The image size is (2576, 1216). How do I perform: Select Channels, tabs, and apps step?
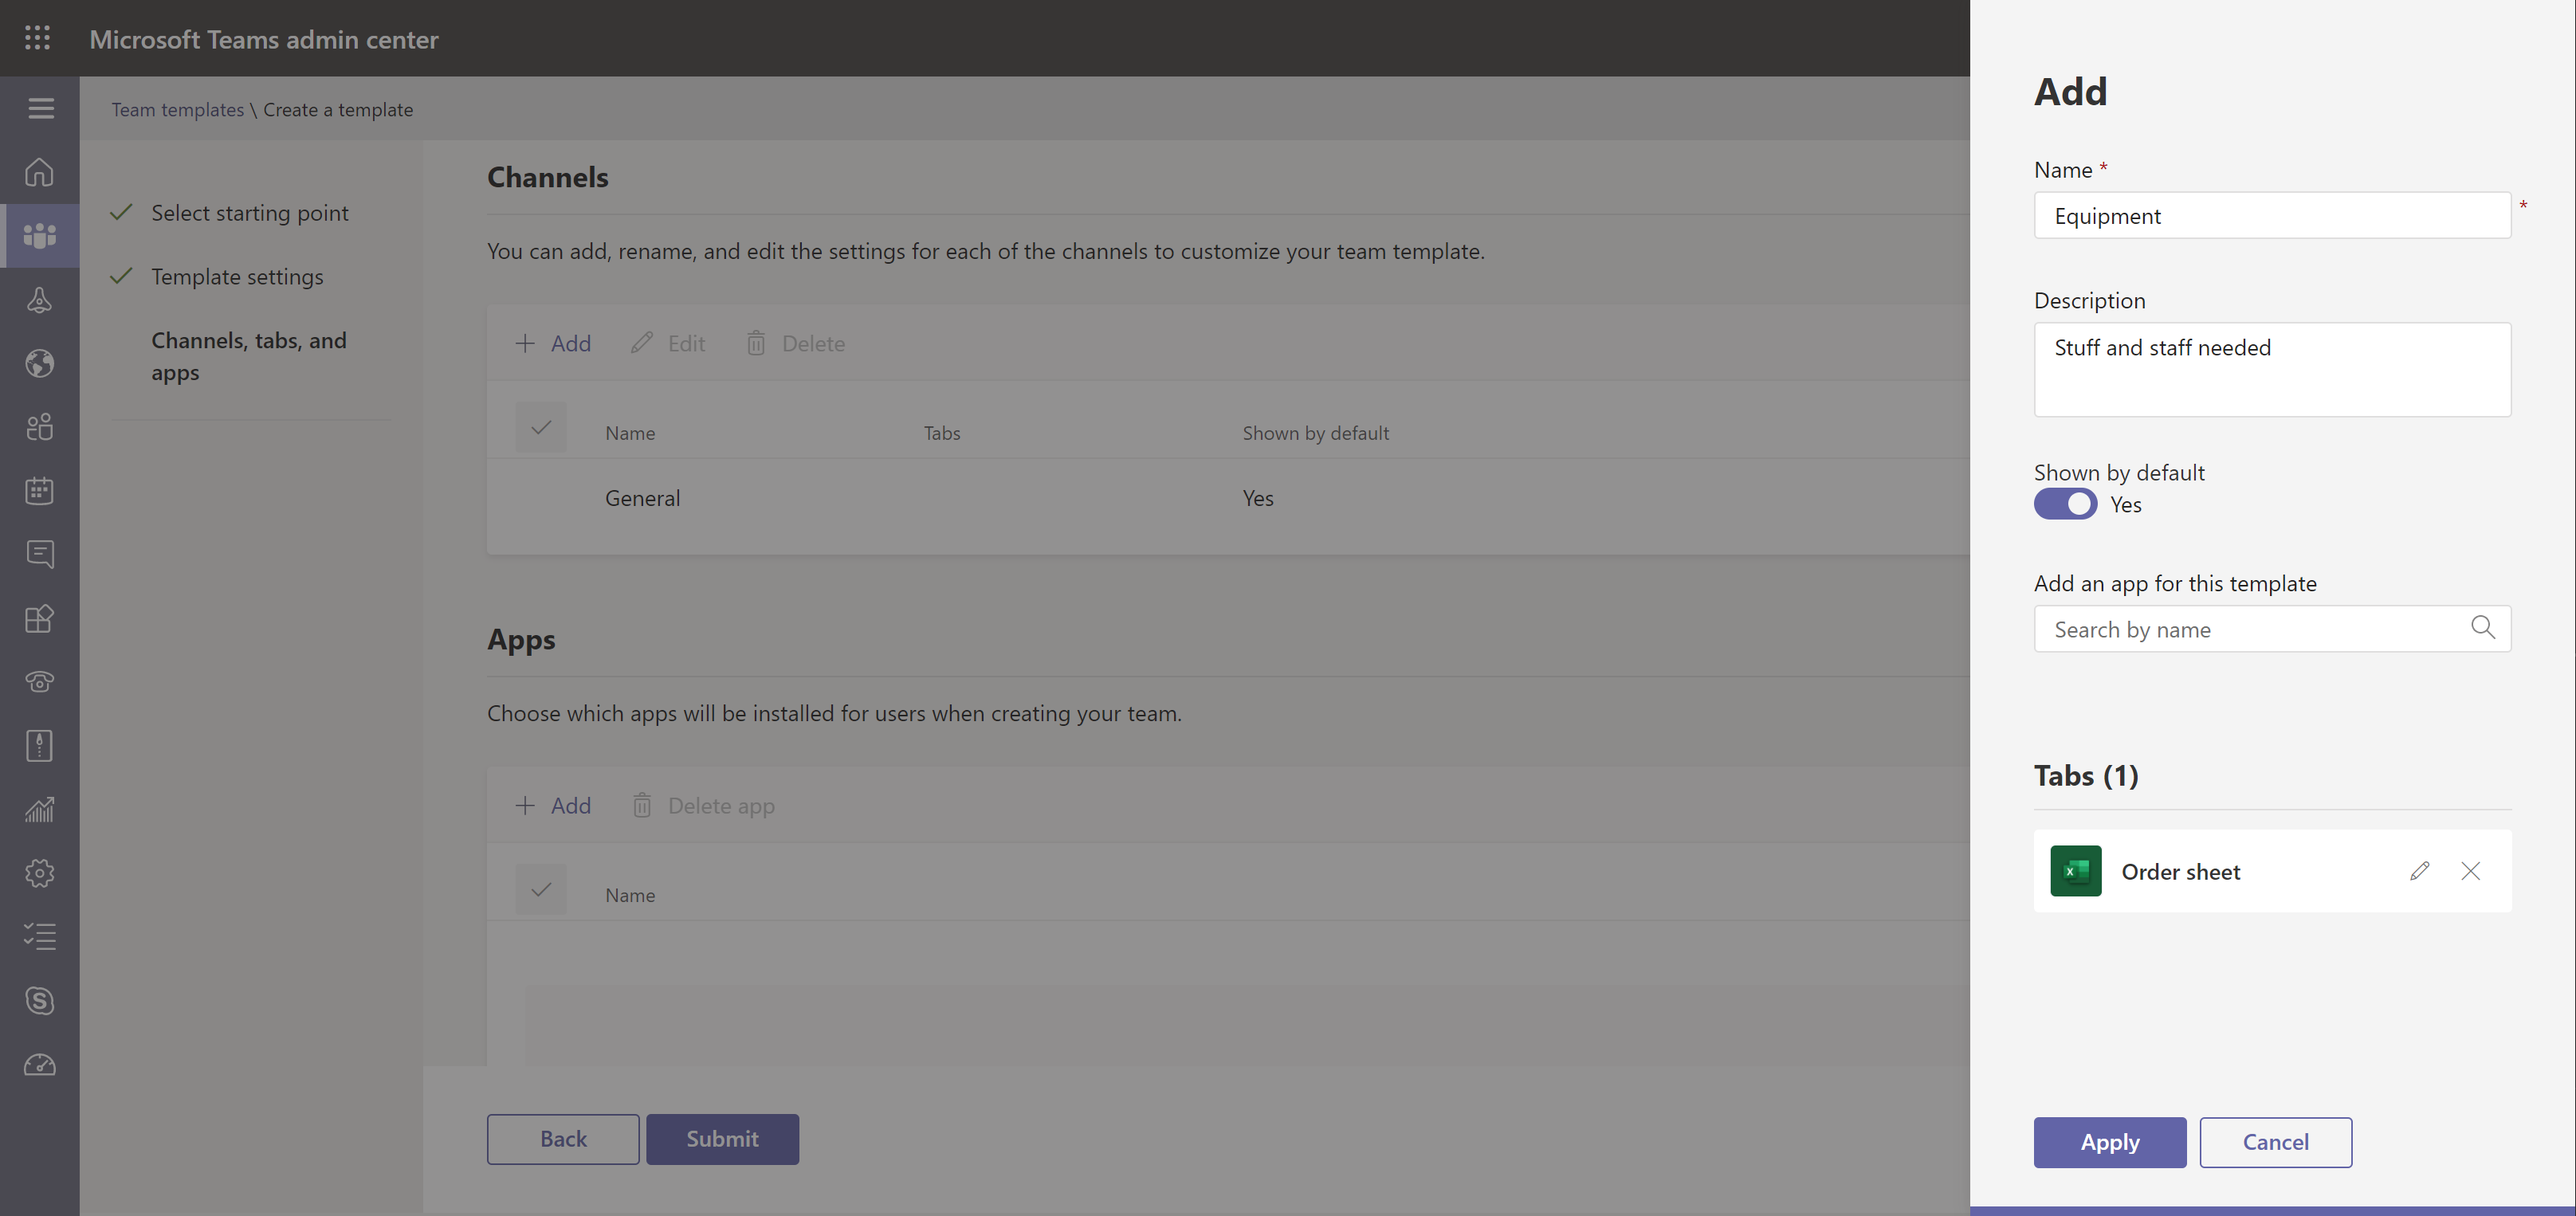click(x=249, y=357)
